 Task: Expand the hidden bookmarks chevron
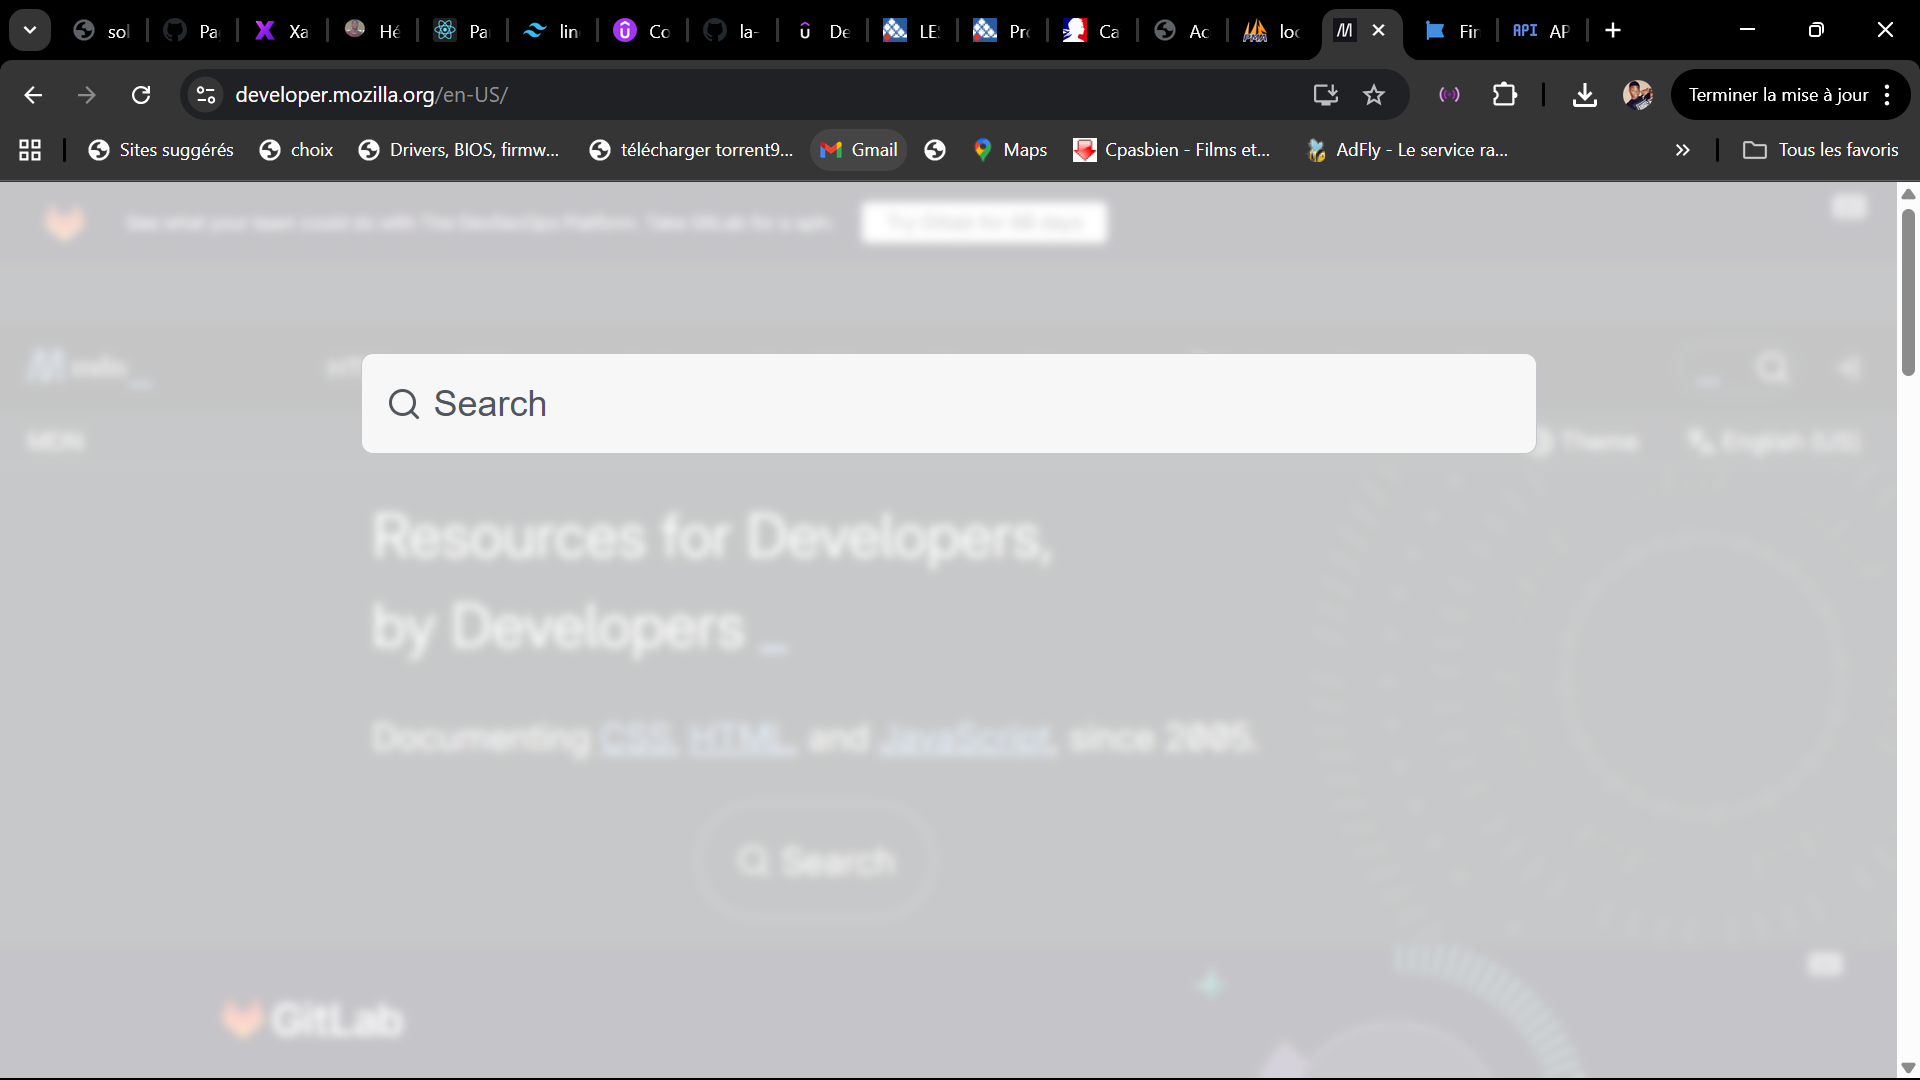click(x=1682, y=150)
